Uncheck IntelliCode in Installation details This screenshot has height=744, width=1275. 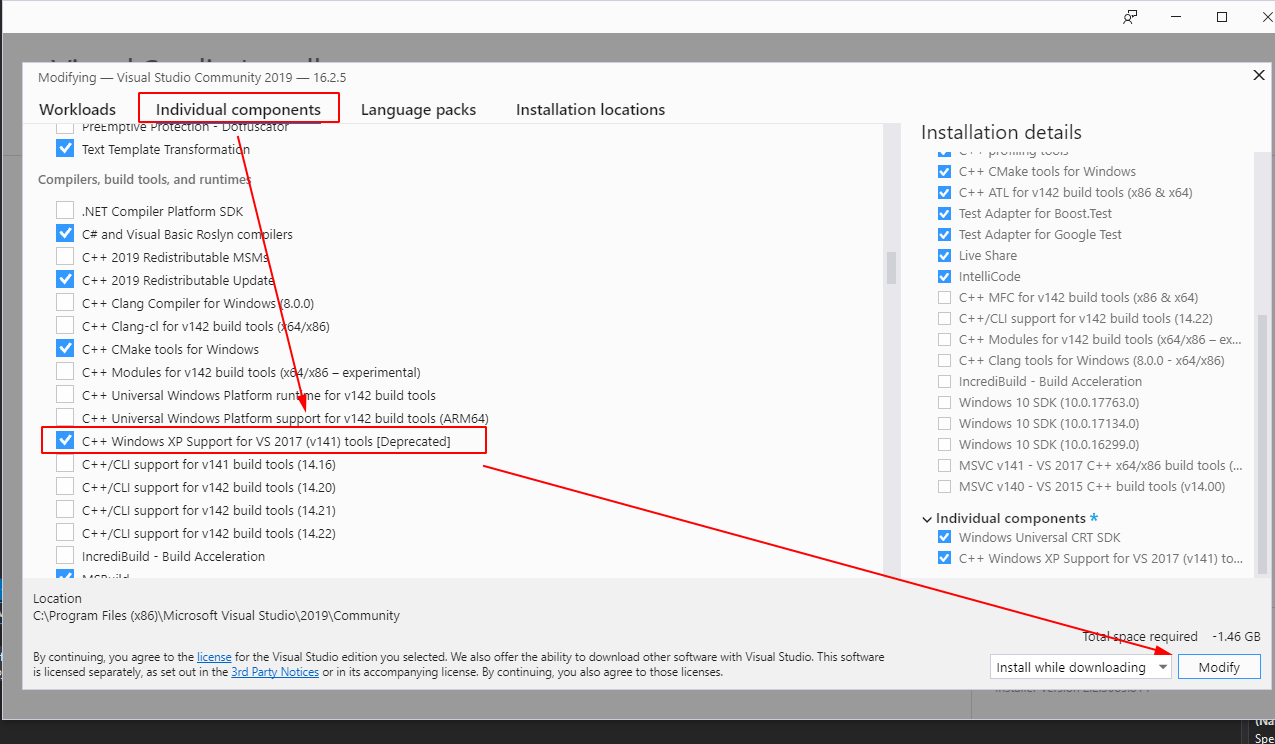coord(945,276)
